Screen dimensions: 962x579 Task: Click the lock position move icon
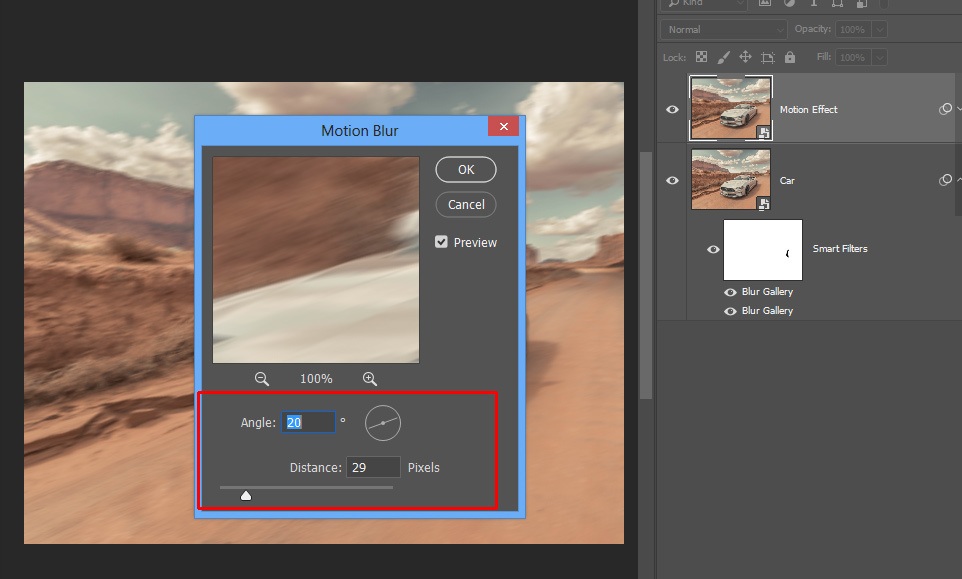[745, 58]
